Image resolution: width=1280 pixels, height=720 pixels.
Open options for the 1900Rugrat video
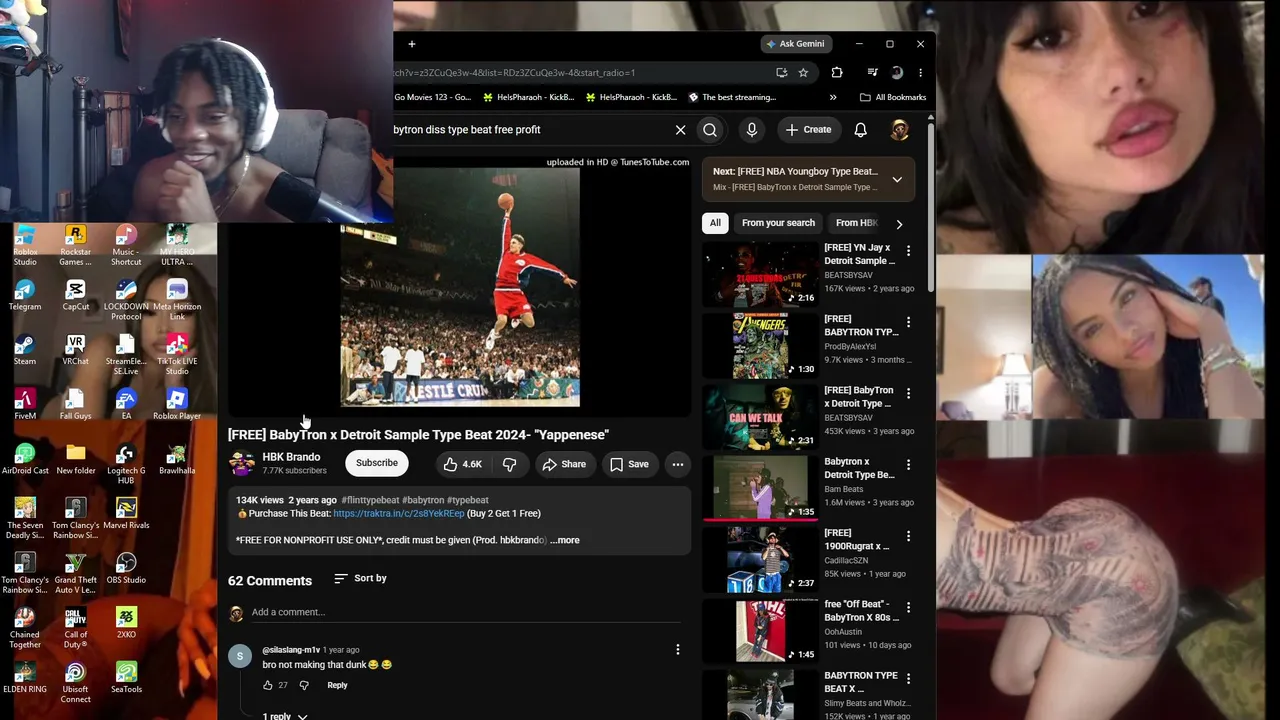(908, 536)
